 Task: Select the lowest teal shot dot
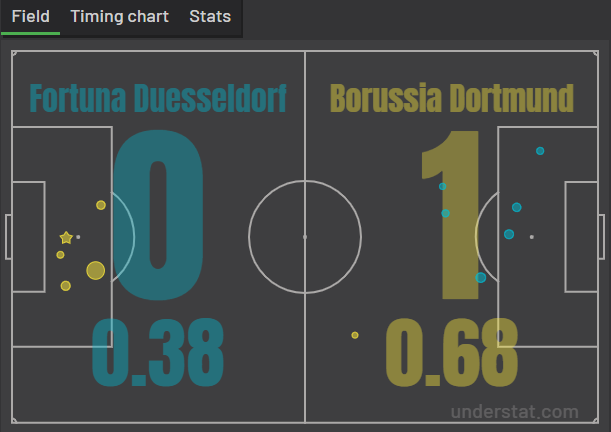(x=481, y=277)
